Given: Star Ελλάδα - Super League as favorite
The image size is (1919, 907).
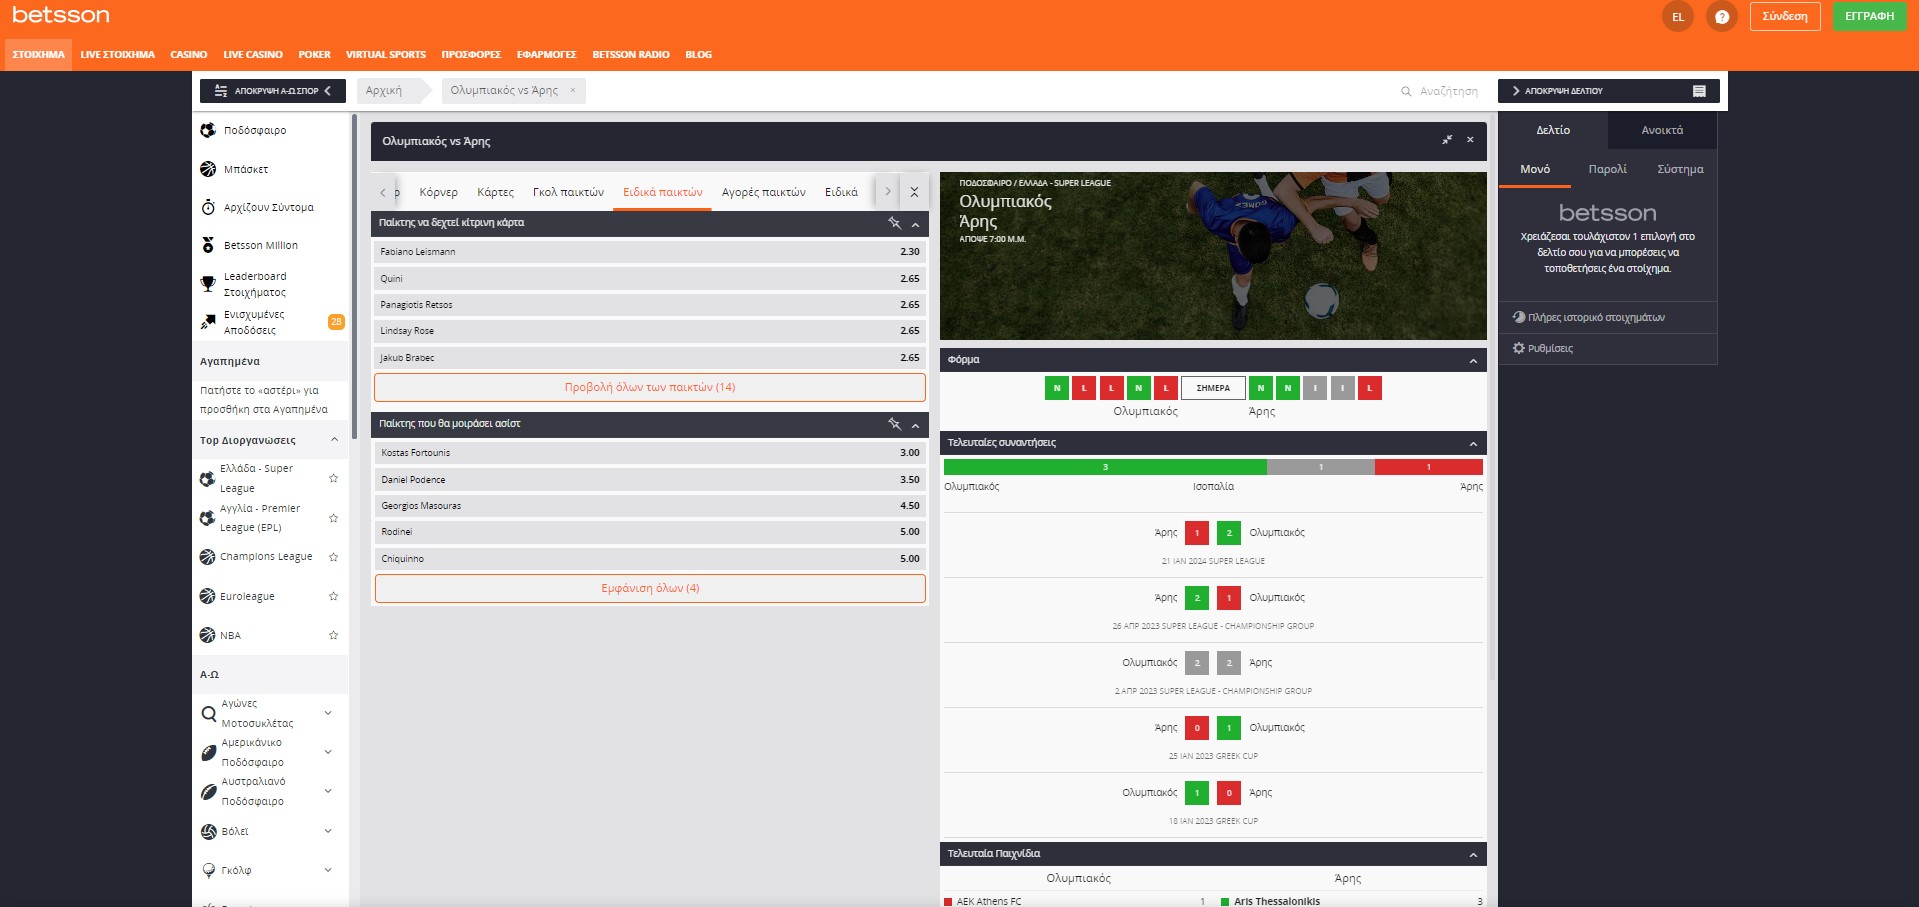Looking at the screenshot, I should 333,478.
